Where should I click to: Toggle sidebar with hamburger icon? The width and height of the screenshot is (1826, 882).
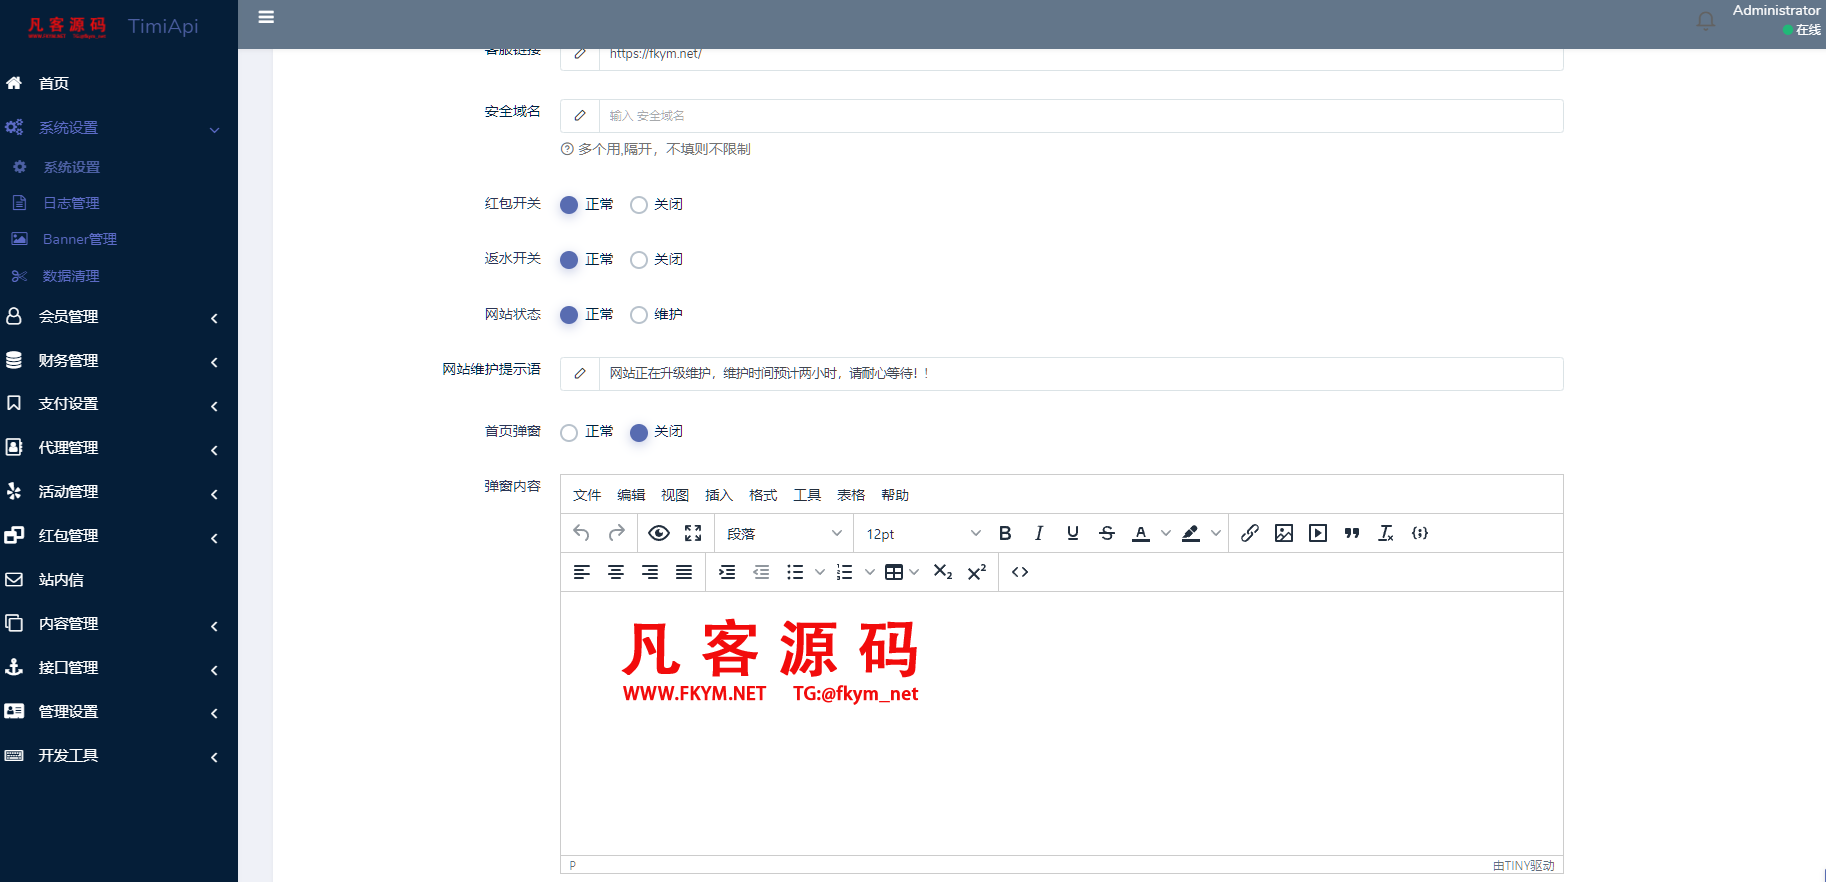pos(266,17)
